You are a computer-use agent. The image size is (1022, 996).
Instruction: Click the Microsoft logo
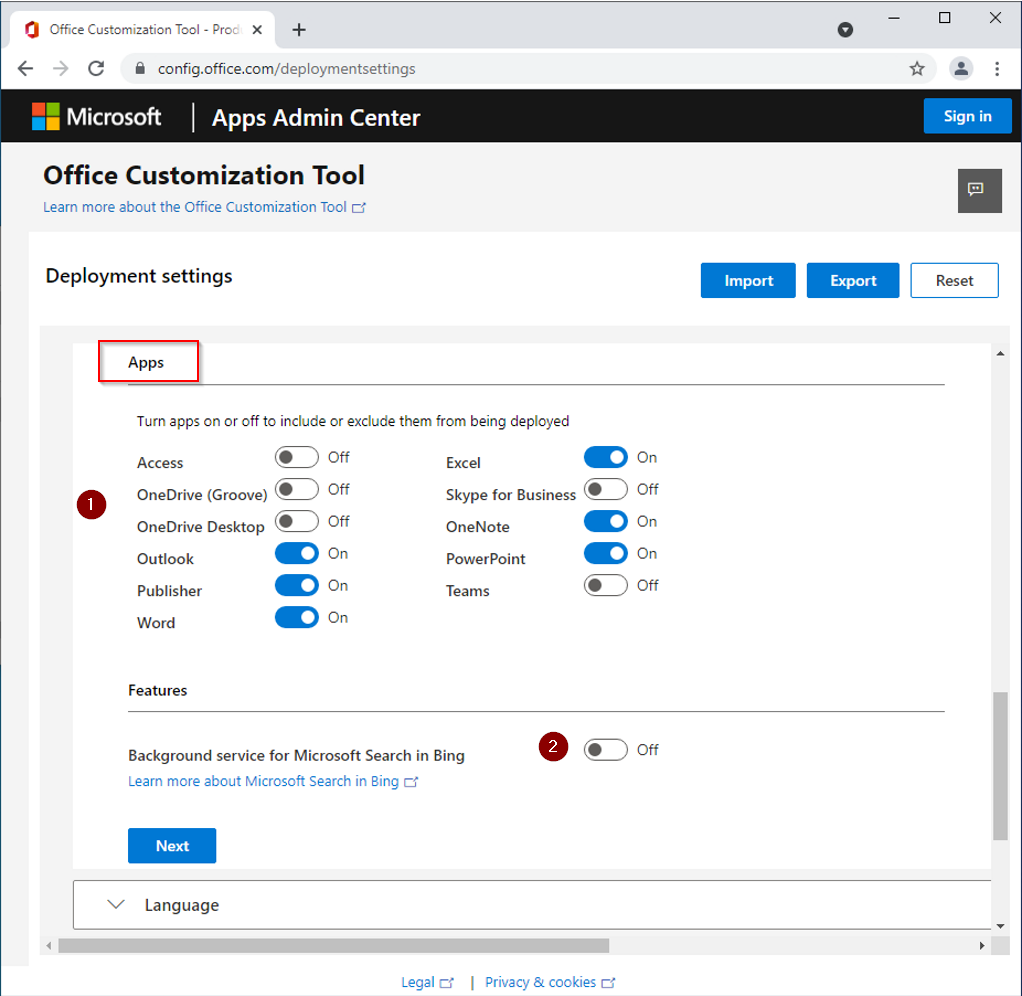point(96,117)
